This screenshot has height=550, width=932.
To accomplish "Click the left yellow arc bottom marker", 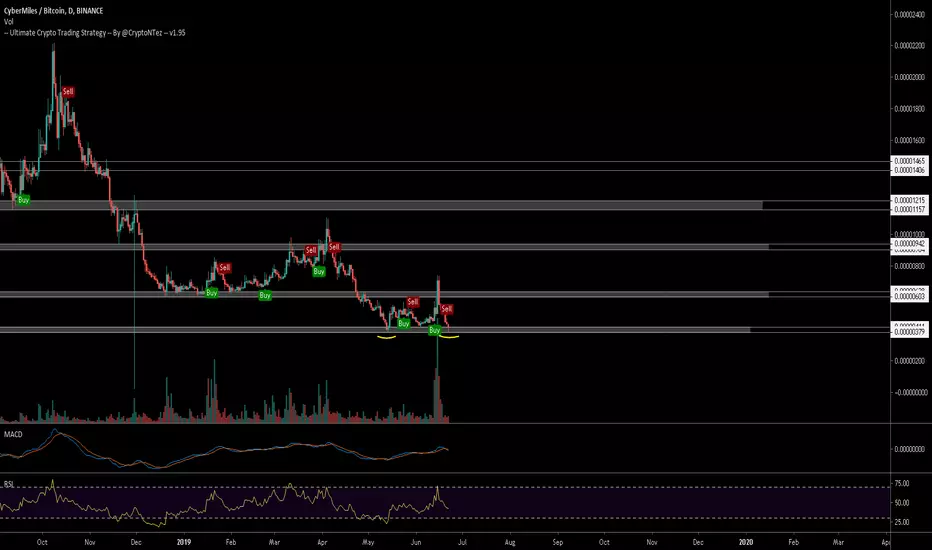I will 386,337.
